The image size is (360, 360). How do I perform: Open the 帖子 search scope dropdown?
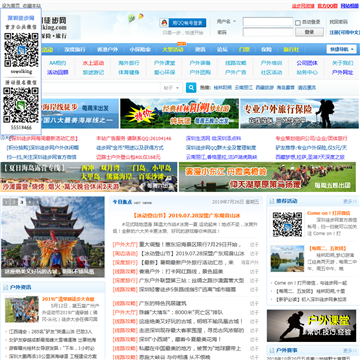pyautogui.click(x=172, y=88)
